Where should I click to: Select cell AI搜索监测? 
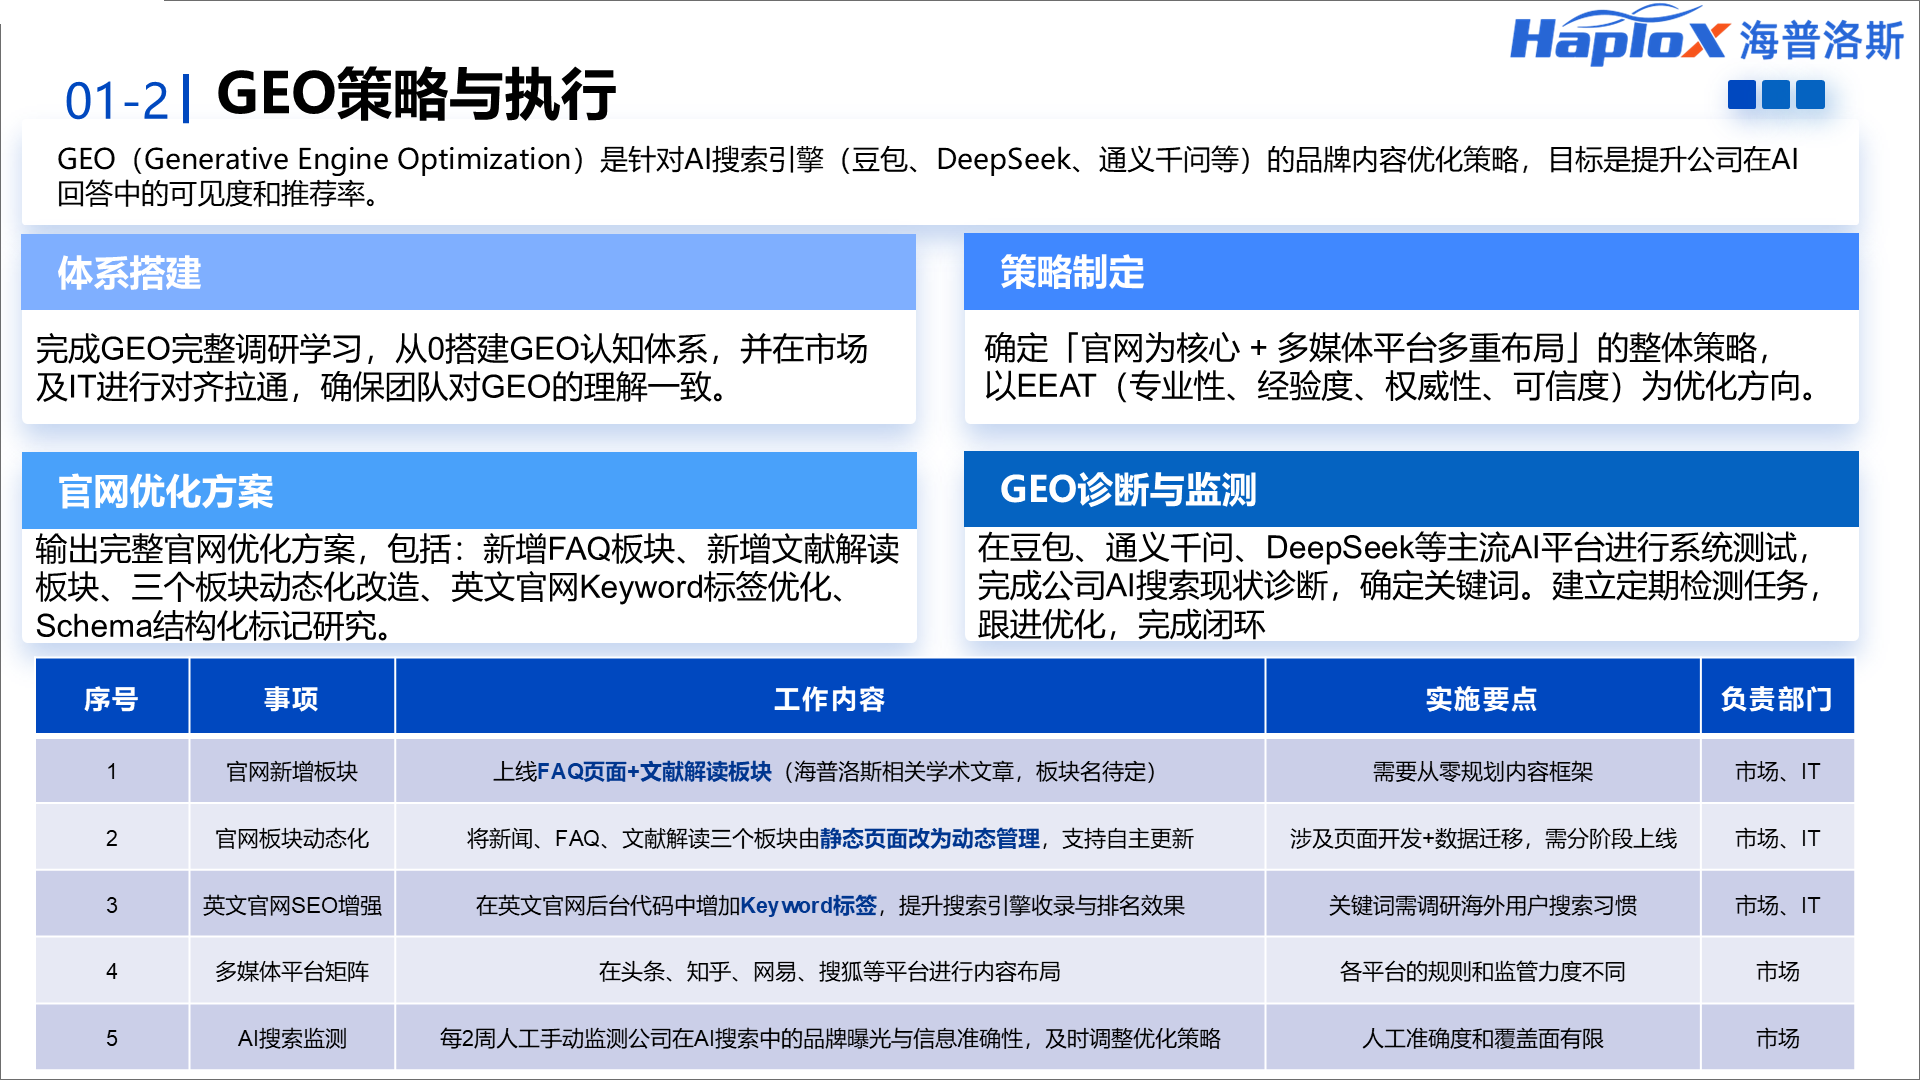click(292, 1038)
